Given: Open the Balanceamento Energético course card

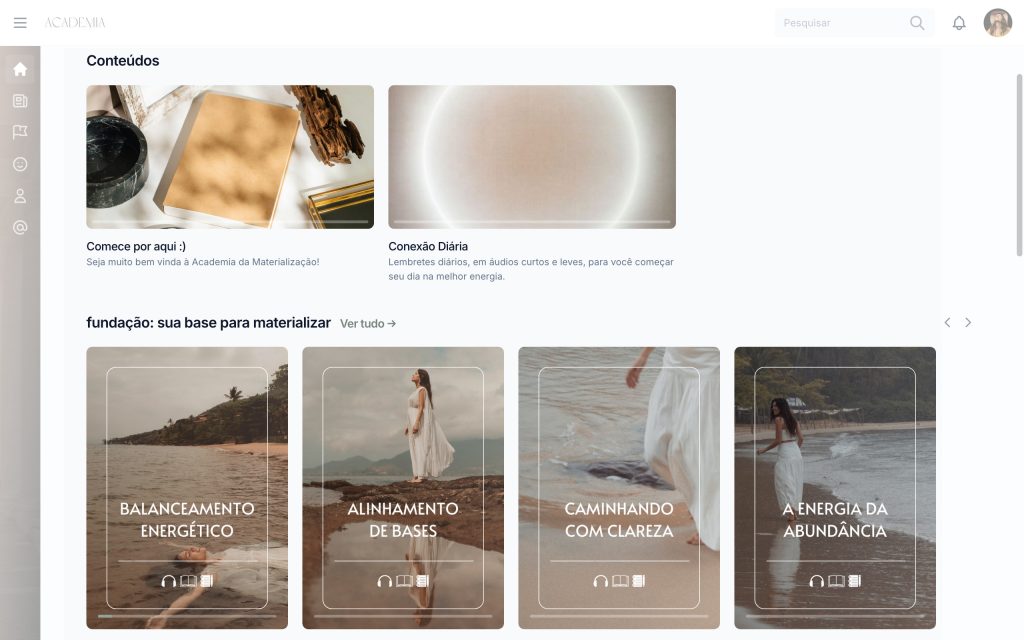Looking at the screenshot, I should tap(187, 488).
